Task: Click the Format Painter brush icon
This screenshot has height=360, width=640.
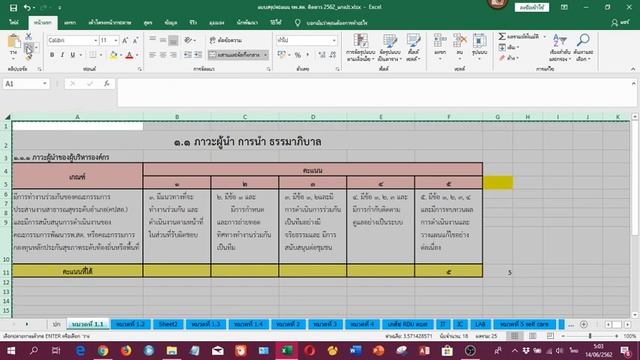Action: [29, 58]
